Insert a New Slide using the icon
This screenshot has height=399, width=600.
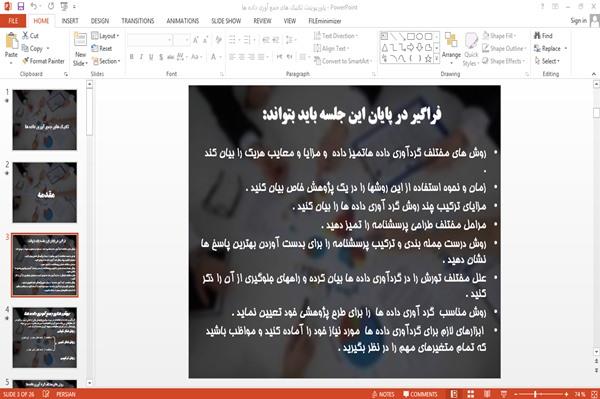point(80,40)
